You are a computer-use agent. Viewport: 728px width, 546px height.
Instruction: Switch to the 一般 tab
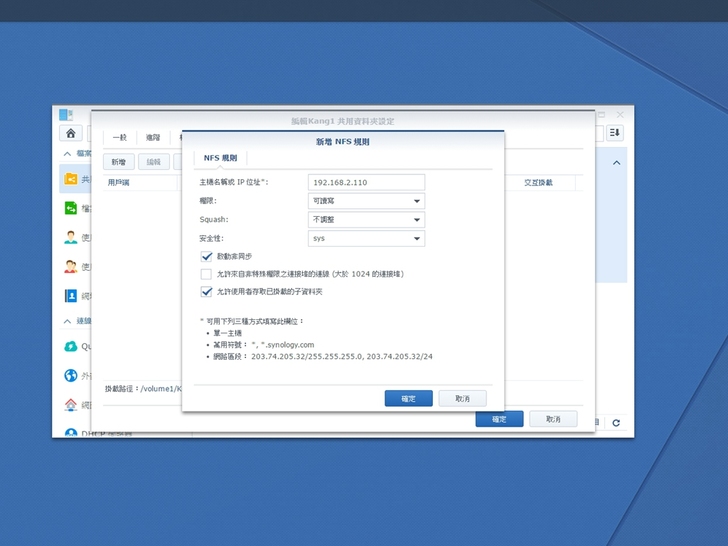point(120,137)
